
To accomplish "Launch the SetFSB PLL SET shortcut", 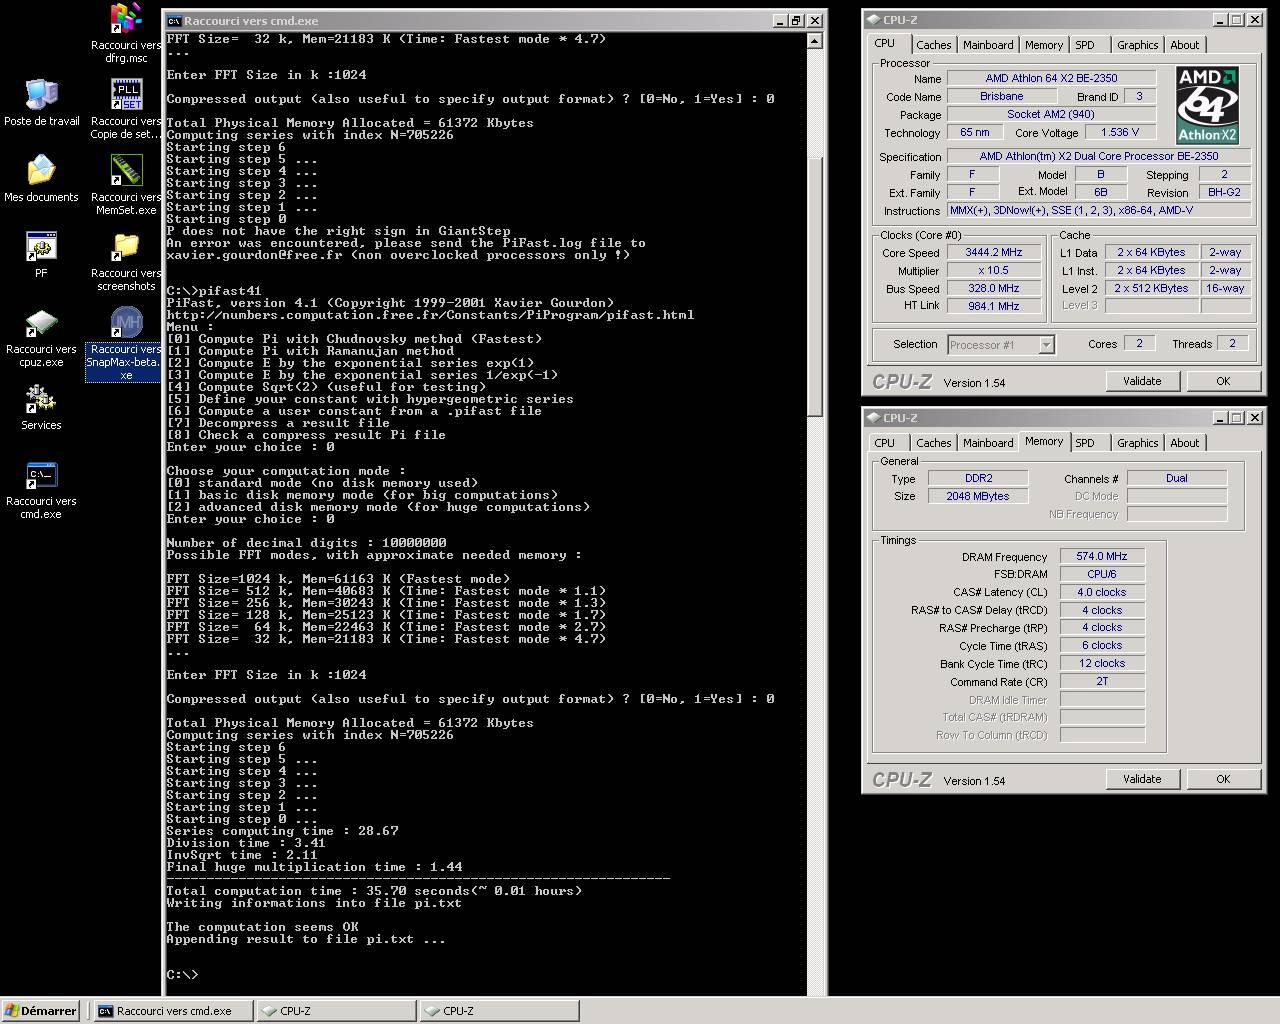I will [x=126, y=110].
